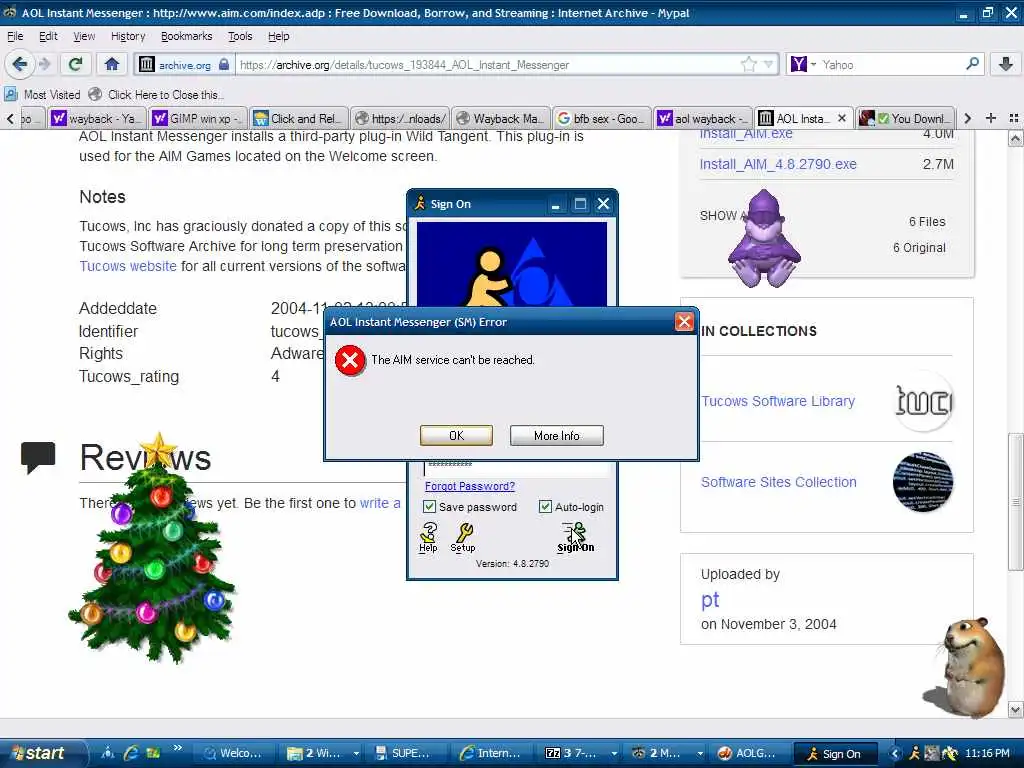Bookmark this page with the star icon

pos(748,64)
